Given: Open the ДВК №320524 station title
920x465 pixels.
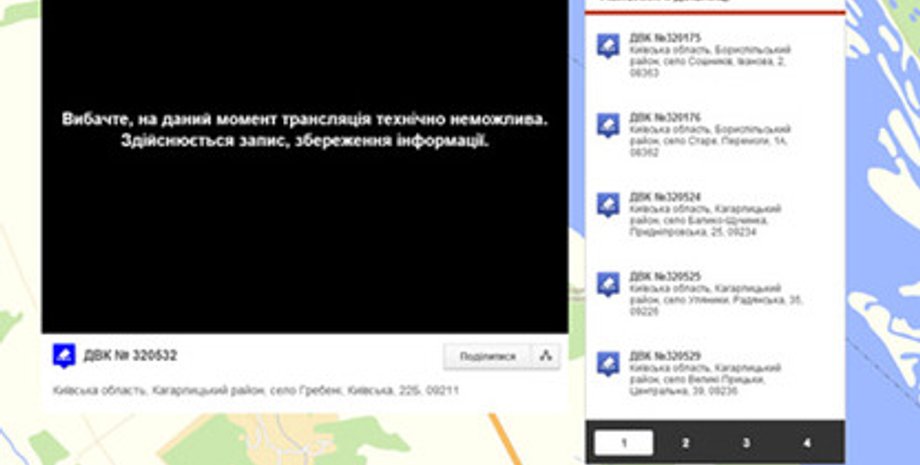Looking at the screenshot, I should point(665,197).
